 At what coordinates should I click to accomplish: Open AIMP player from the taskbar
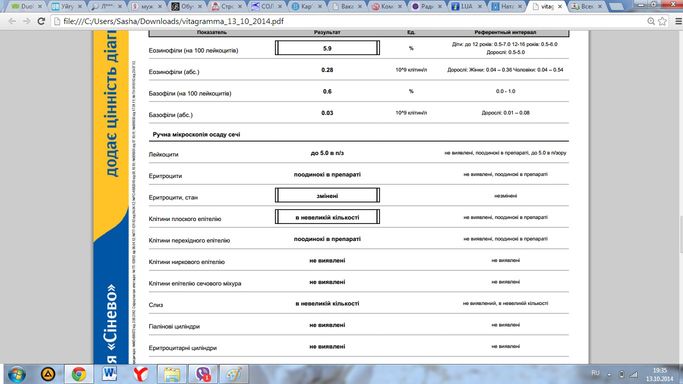[48, 374]
